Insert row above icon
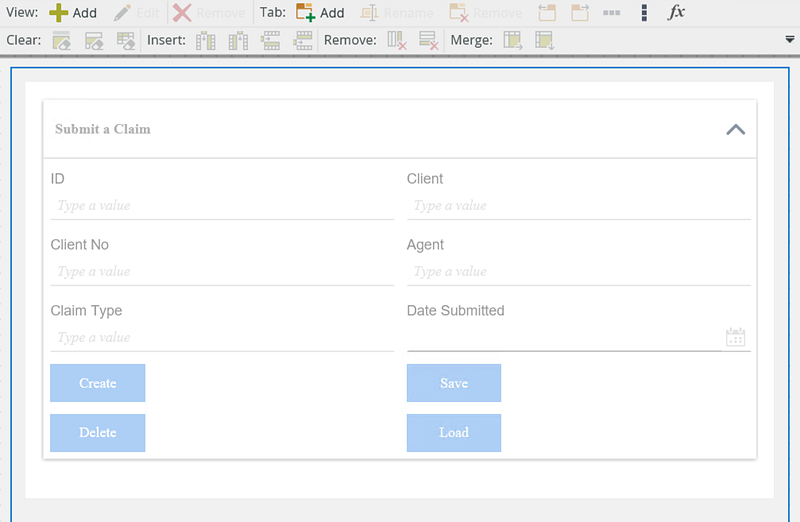Screen dimensions: 800x522 coord(270,40)
